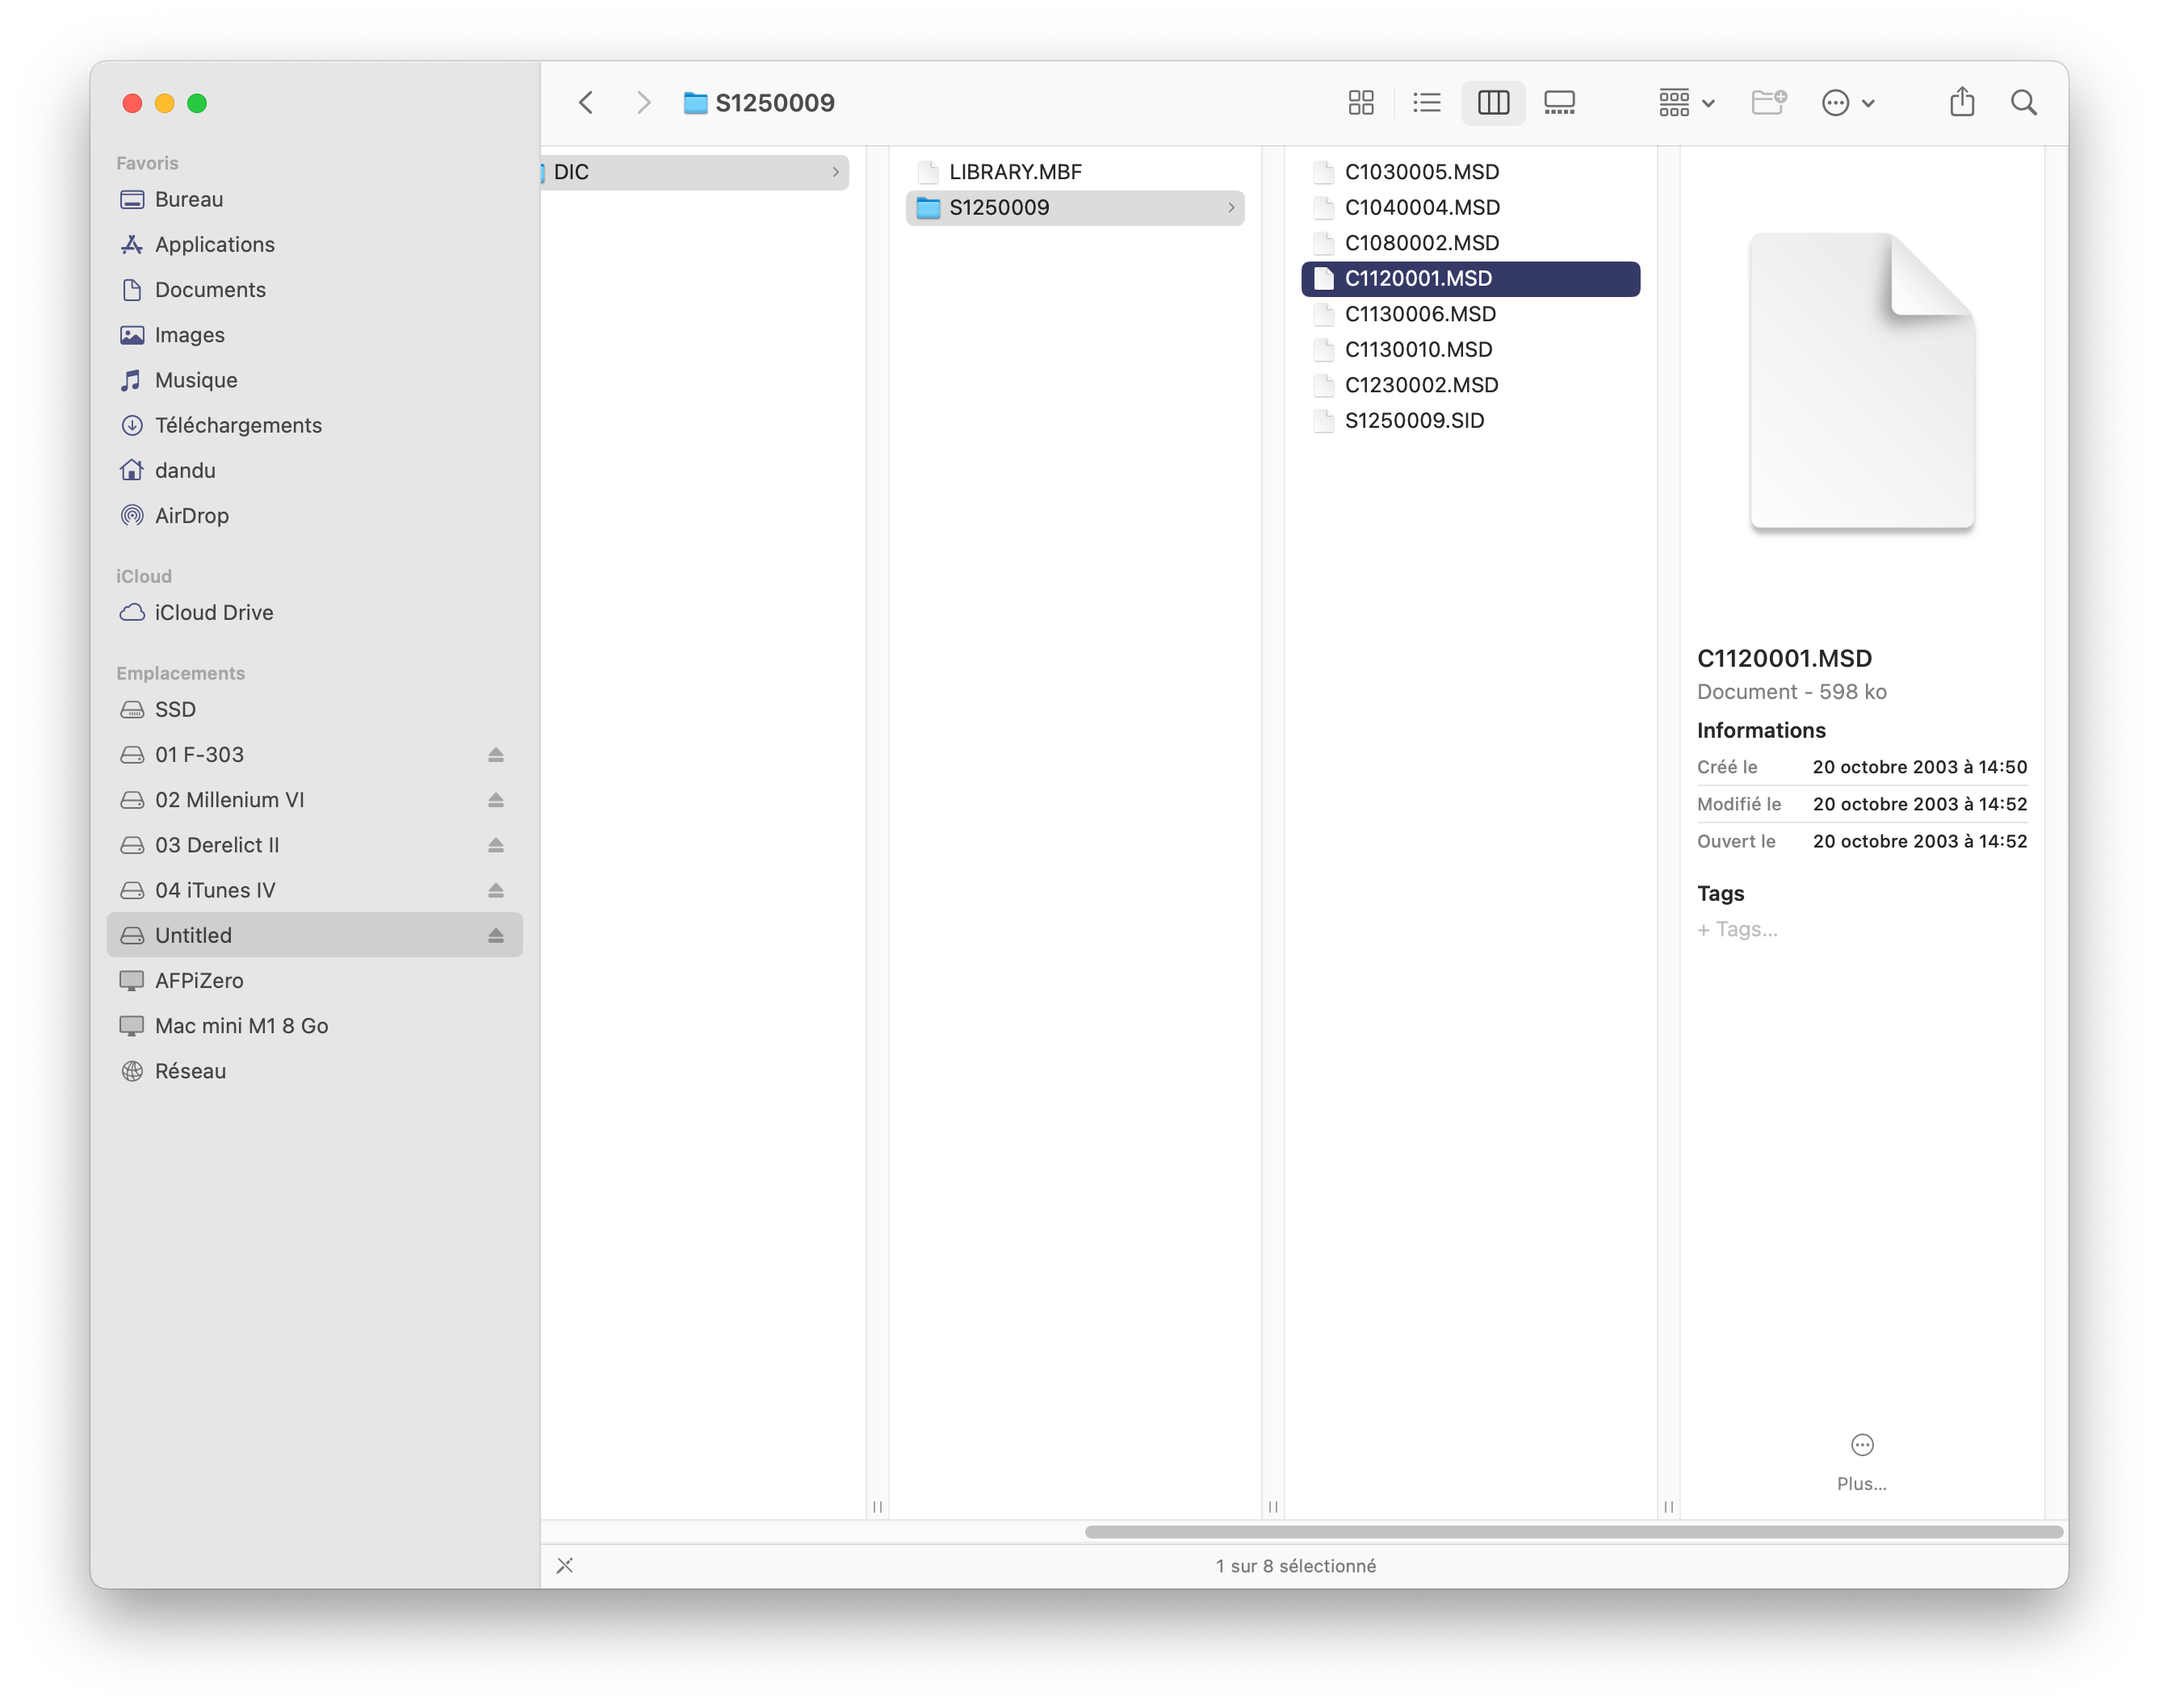2159x1708 pixels.
Task: Expand S1250009 folder via its chevron
Action: pos(1230,207)
